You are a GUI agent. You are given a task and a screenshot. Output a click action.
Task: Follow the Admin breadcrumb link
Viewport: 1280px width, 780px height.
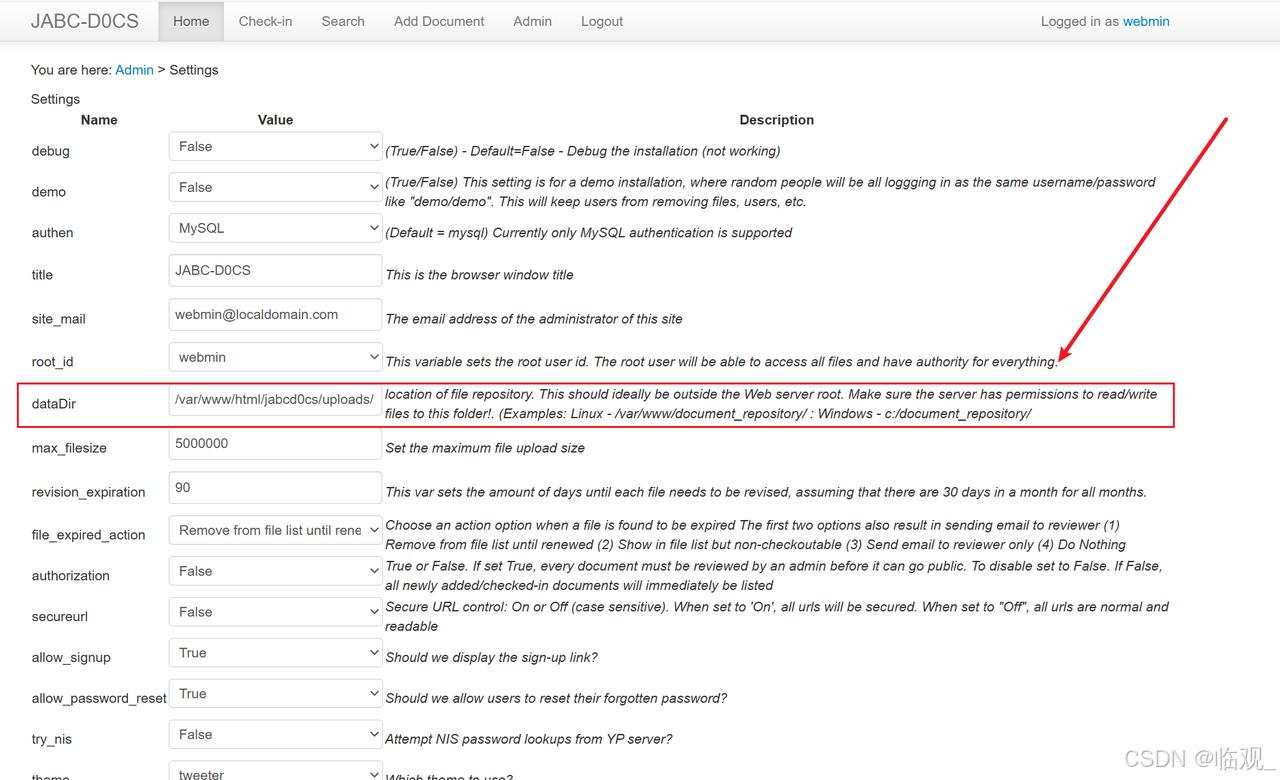tap(135, 70)
